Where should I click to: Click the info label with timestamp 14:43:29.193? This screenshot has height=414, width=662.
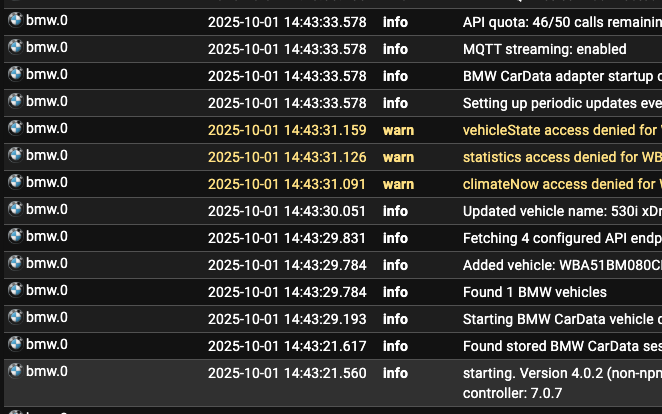click(395, 319)
